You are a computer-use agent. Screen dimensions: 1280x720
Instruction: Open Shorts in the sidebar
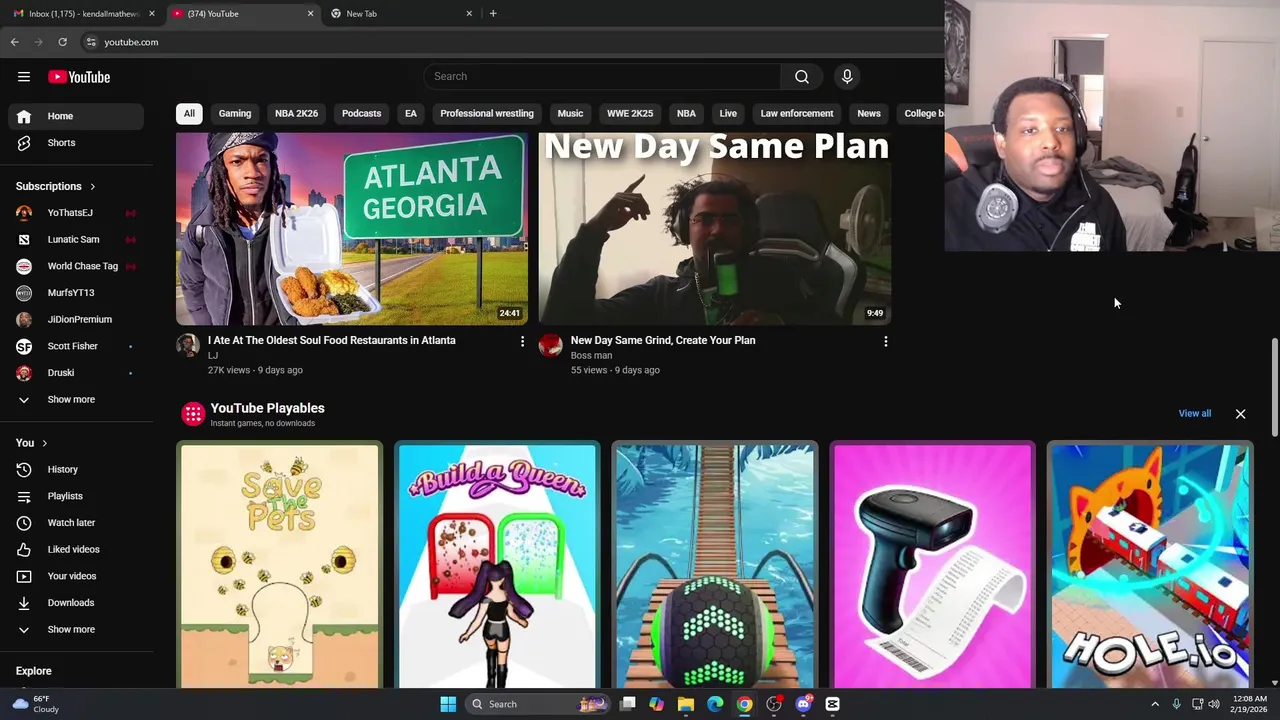(x=76, y=143)
